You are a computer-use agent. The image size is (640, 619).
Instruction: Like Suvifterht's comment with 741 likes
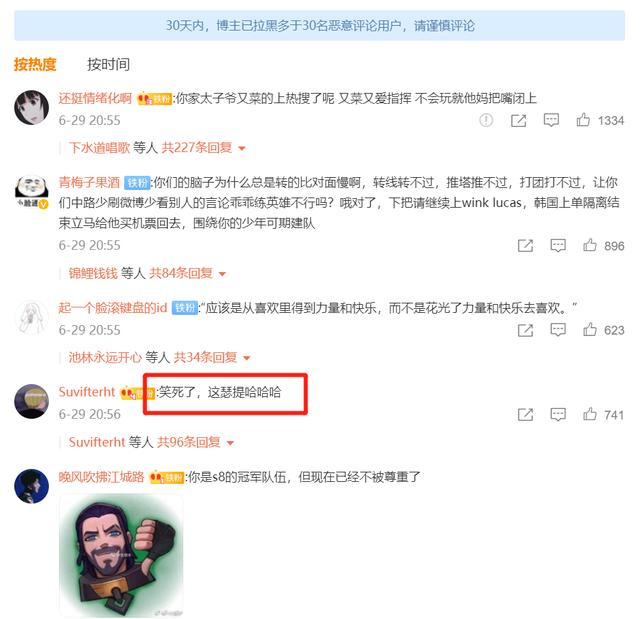pyautogui.click(x=590, y=414)
